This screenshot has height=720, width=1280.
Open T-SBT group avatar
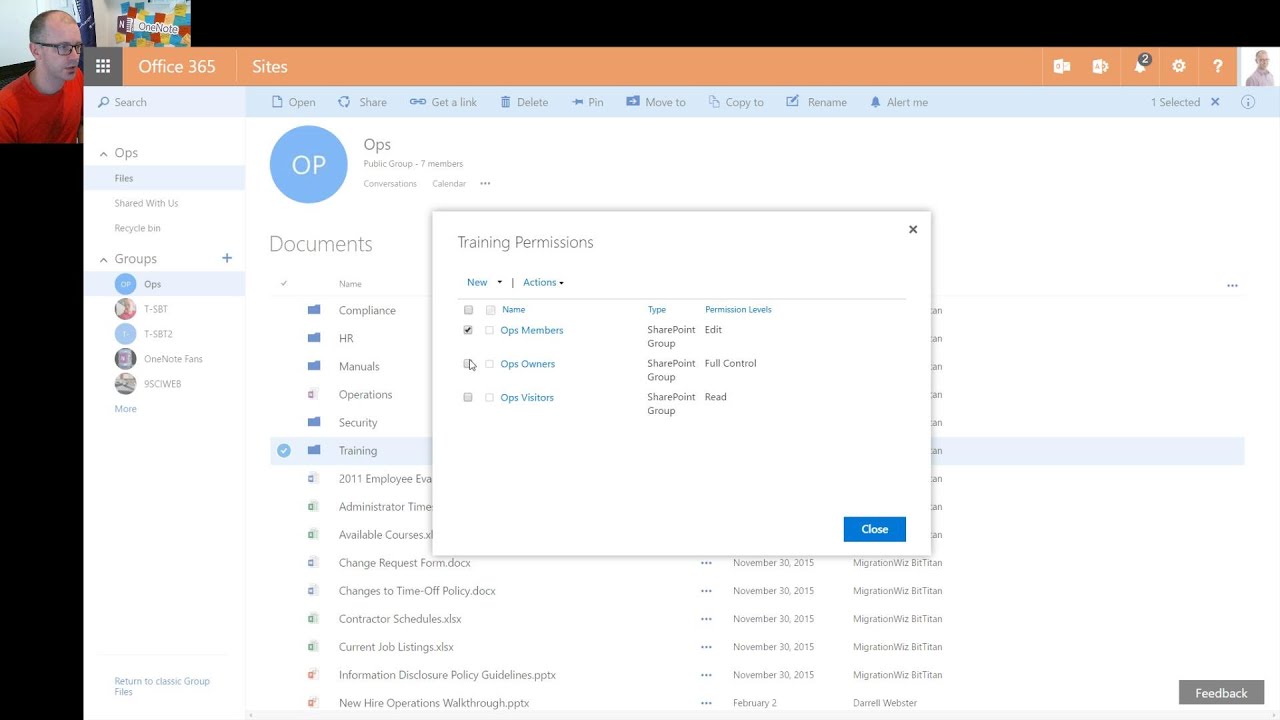tap(125, 309)
